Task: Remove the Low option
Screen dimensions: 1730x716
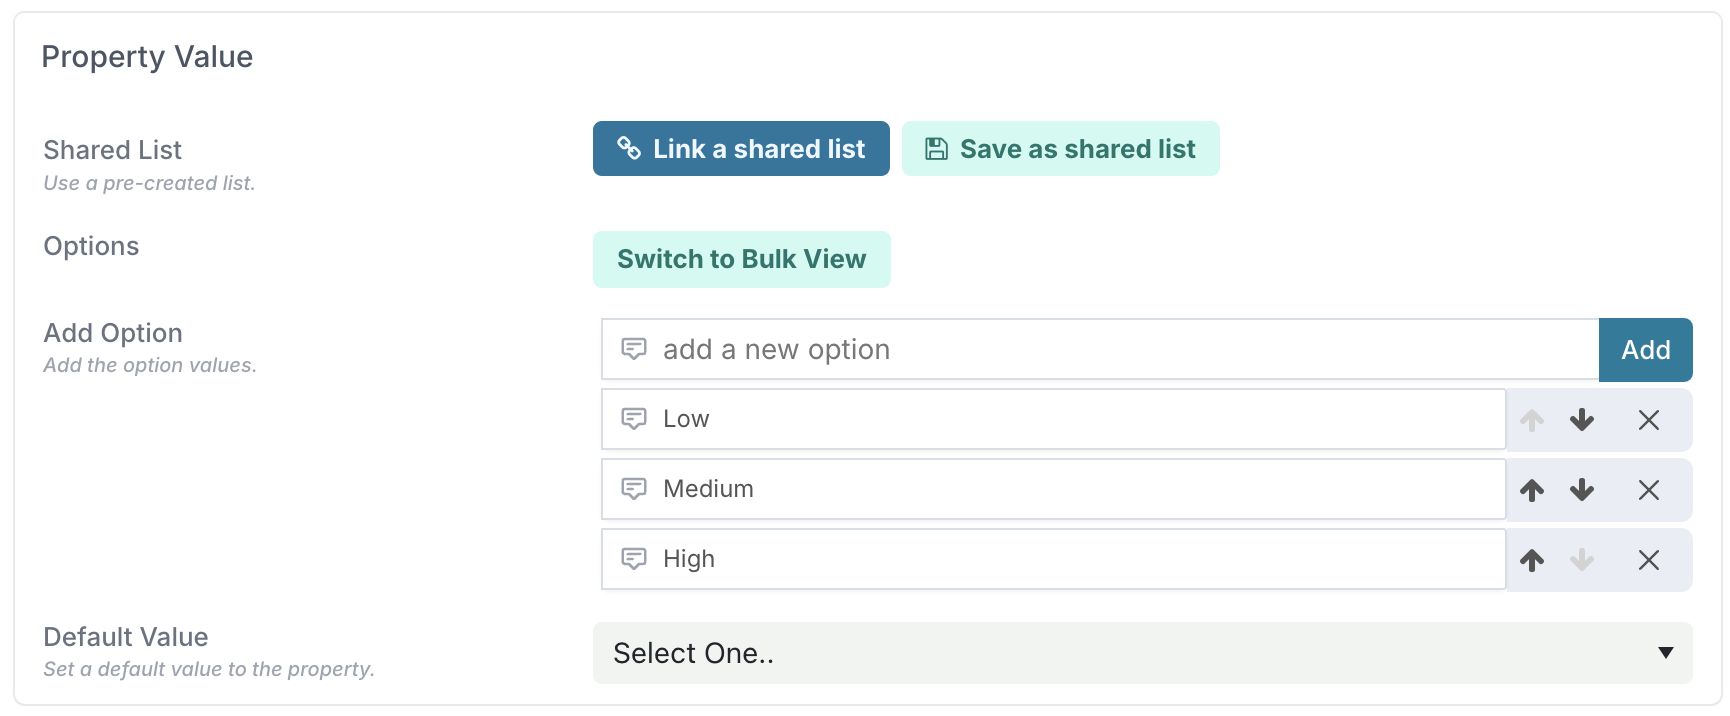Action: click(1649, 420)
